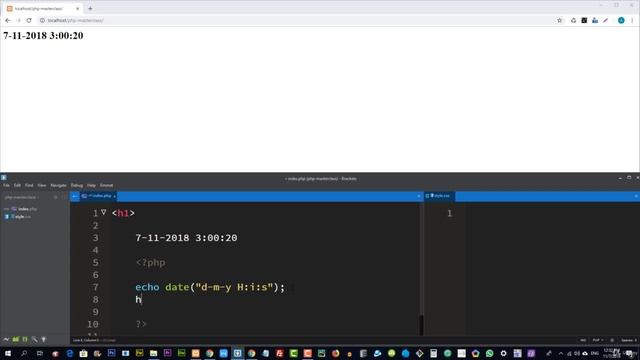Open Firefox from the taskbar
The width and height of the screenshot is (640, 360).
click(x=336, y=353)
